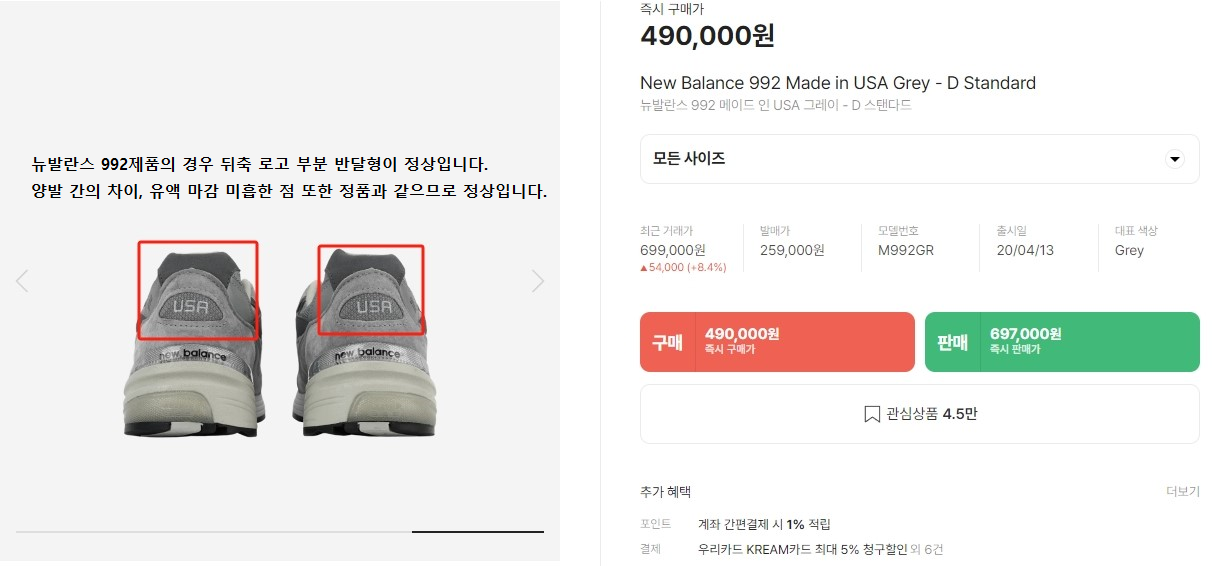The image size is (1214, 566).
Task: Select the right shoe heel image
Action: pyautogui.click(x=365, y=340)
